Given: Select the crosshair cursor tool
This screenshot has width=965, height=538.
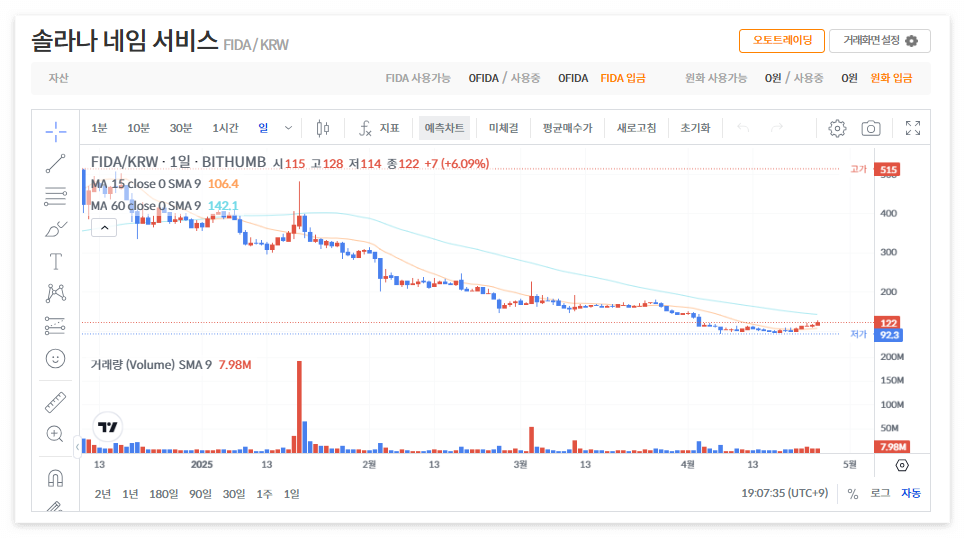Looking at the screenshot, I should pos(55,131).
